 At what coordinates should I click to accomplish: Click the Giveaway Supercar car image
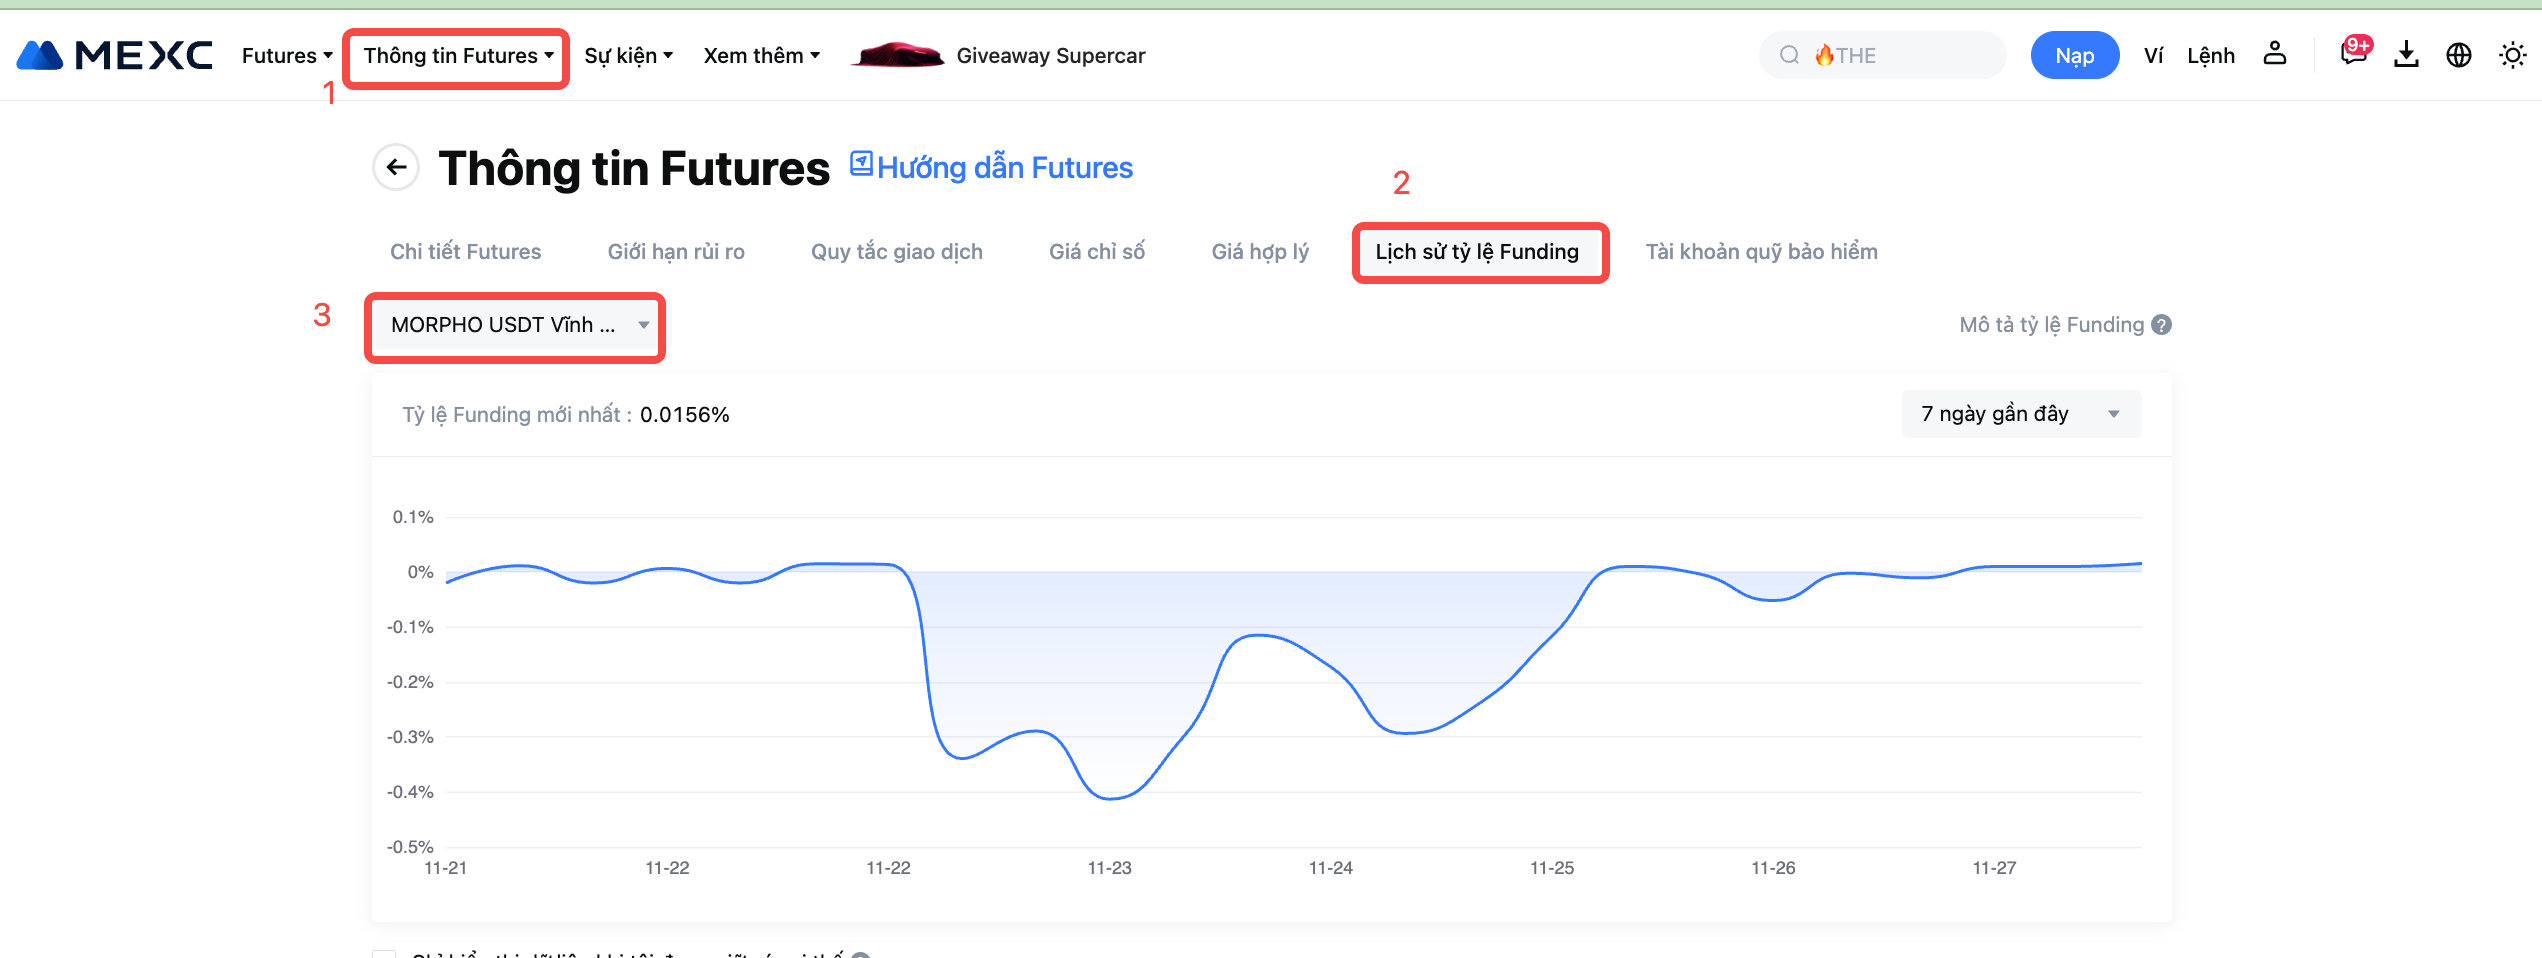tap(897, 55)
